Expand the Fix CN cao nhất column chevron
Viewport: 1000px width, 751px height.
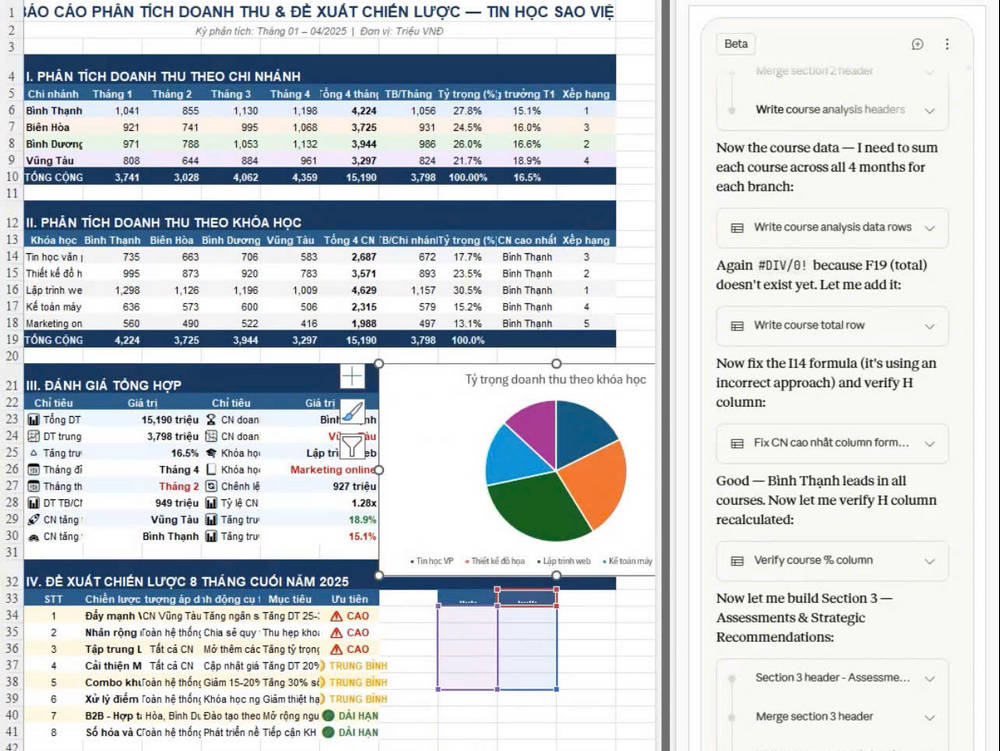point(929,443)
